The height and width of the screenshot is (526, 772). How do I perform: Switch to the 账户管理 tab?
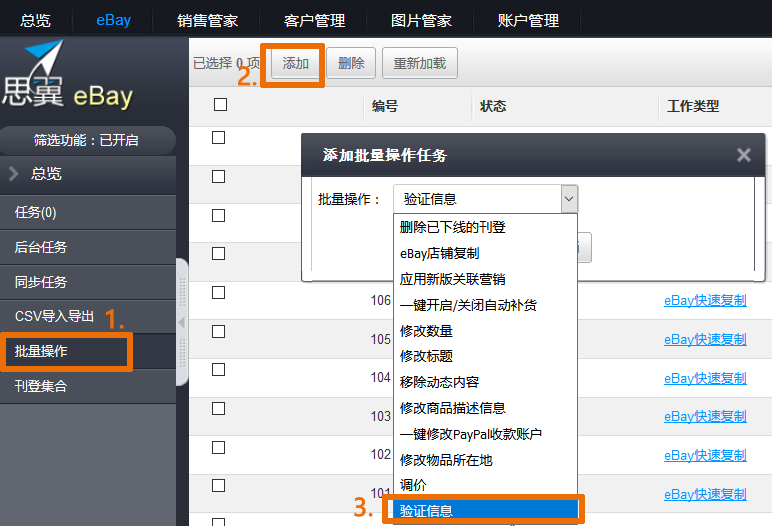(528, 20)
